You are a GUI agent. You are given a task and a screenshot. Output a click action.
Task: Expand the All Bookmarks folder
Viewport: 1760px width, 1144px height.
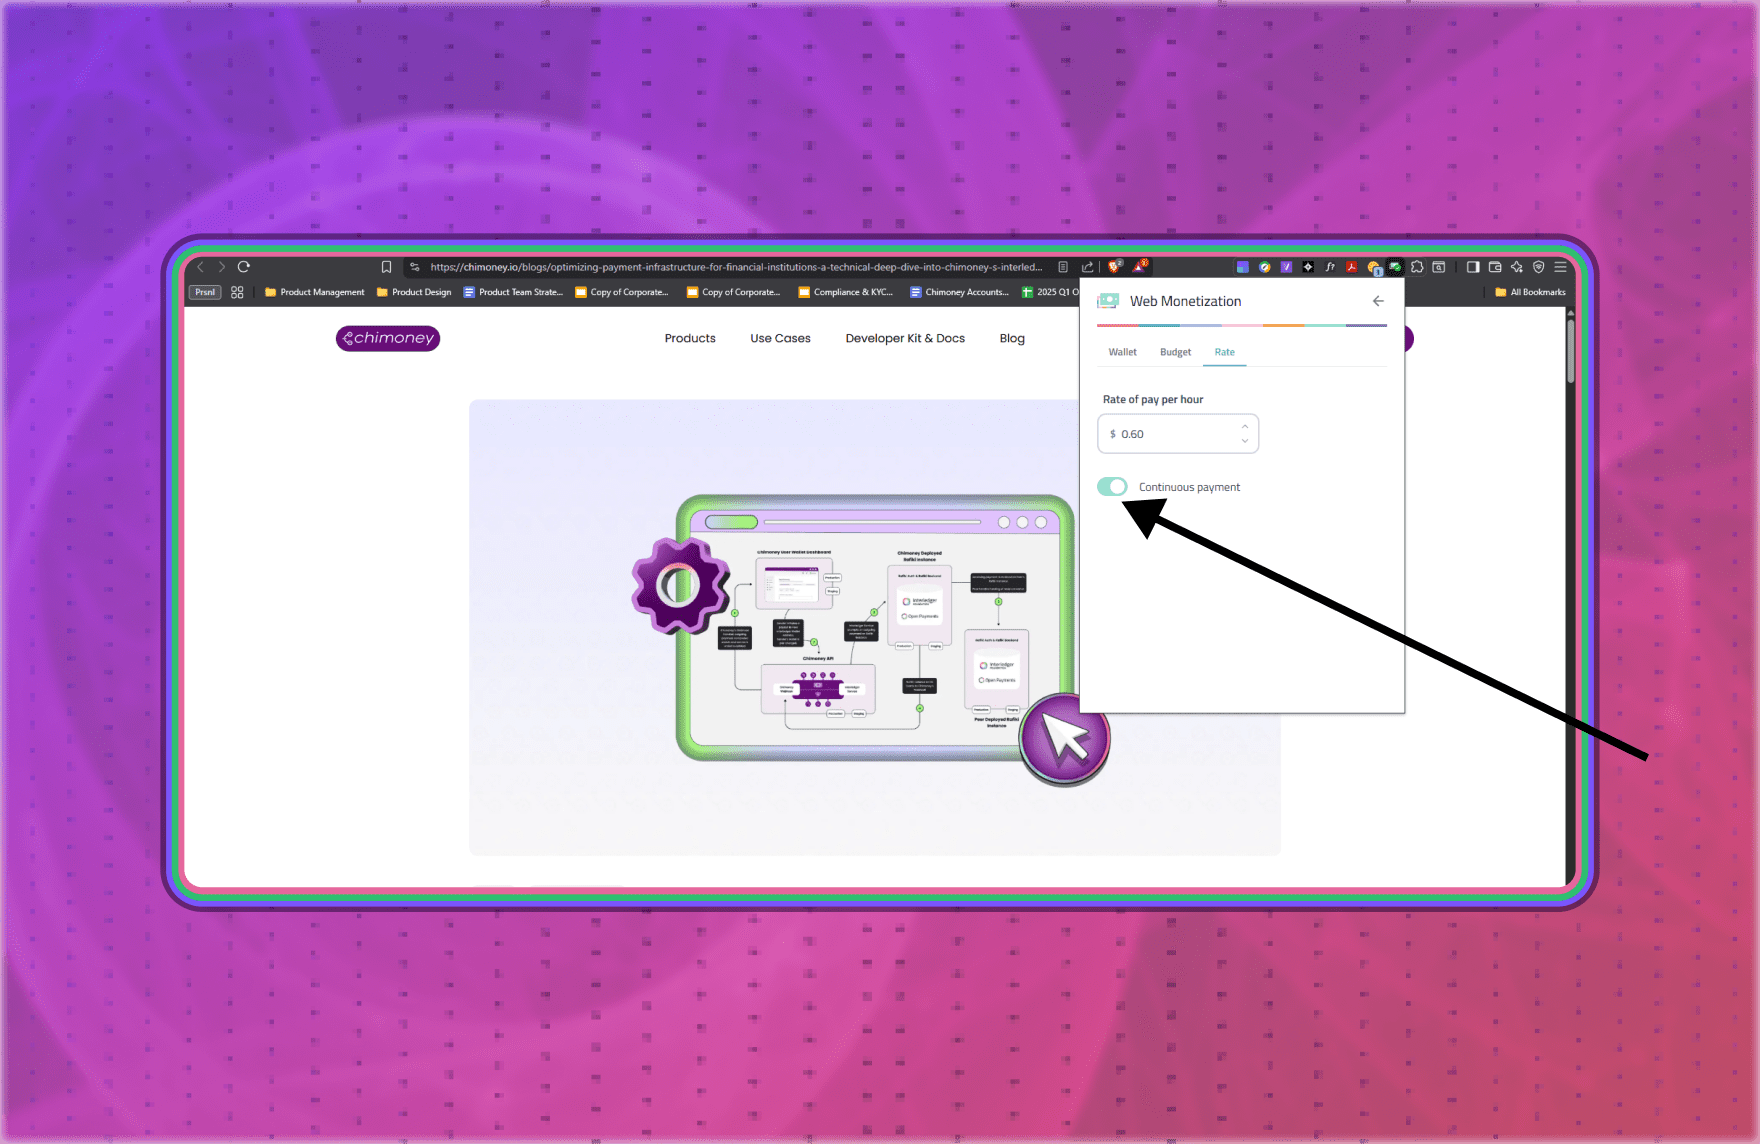click(x=1530, y=292)
